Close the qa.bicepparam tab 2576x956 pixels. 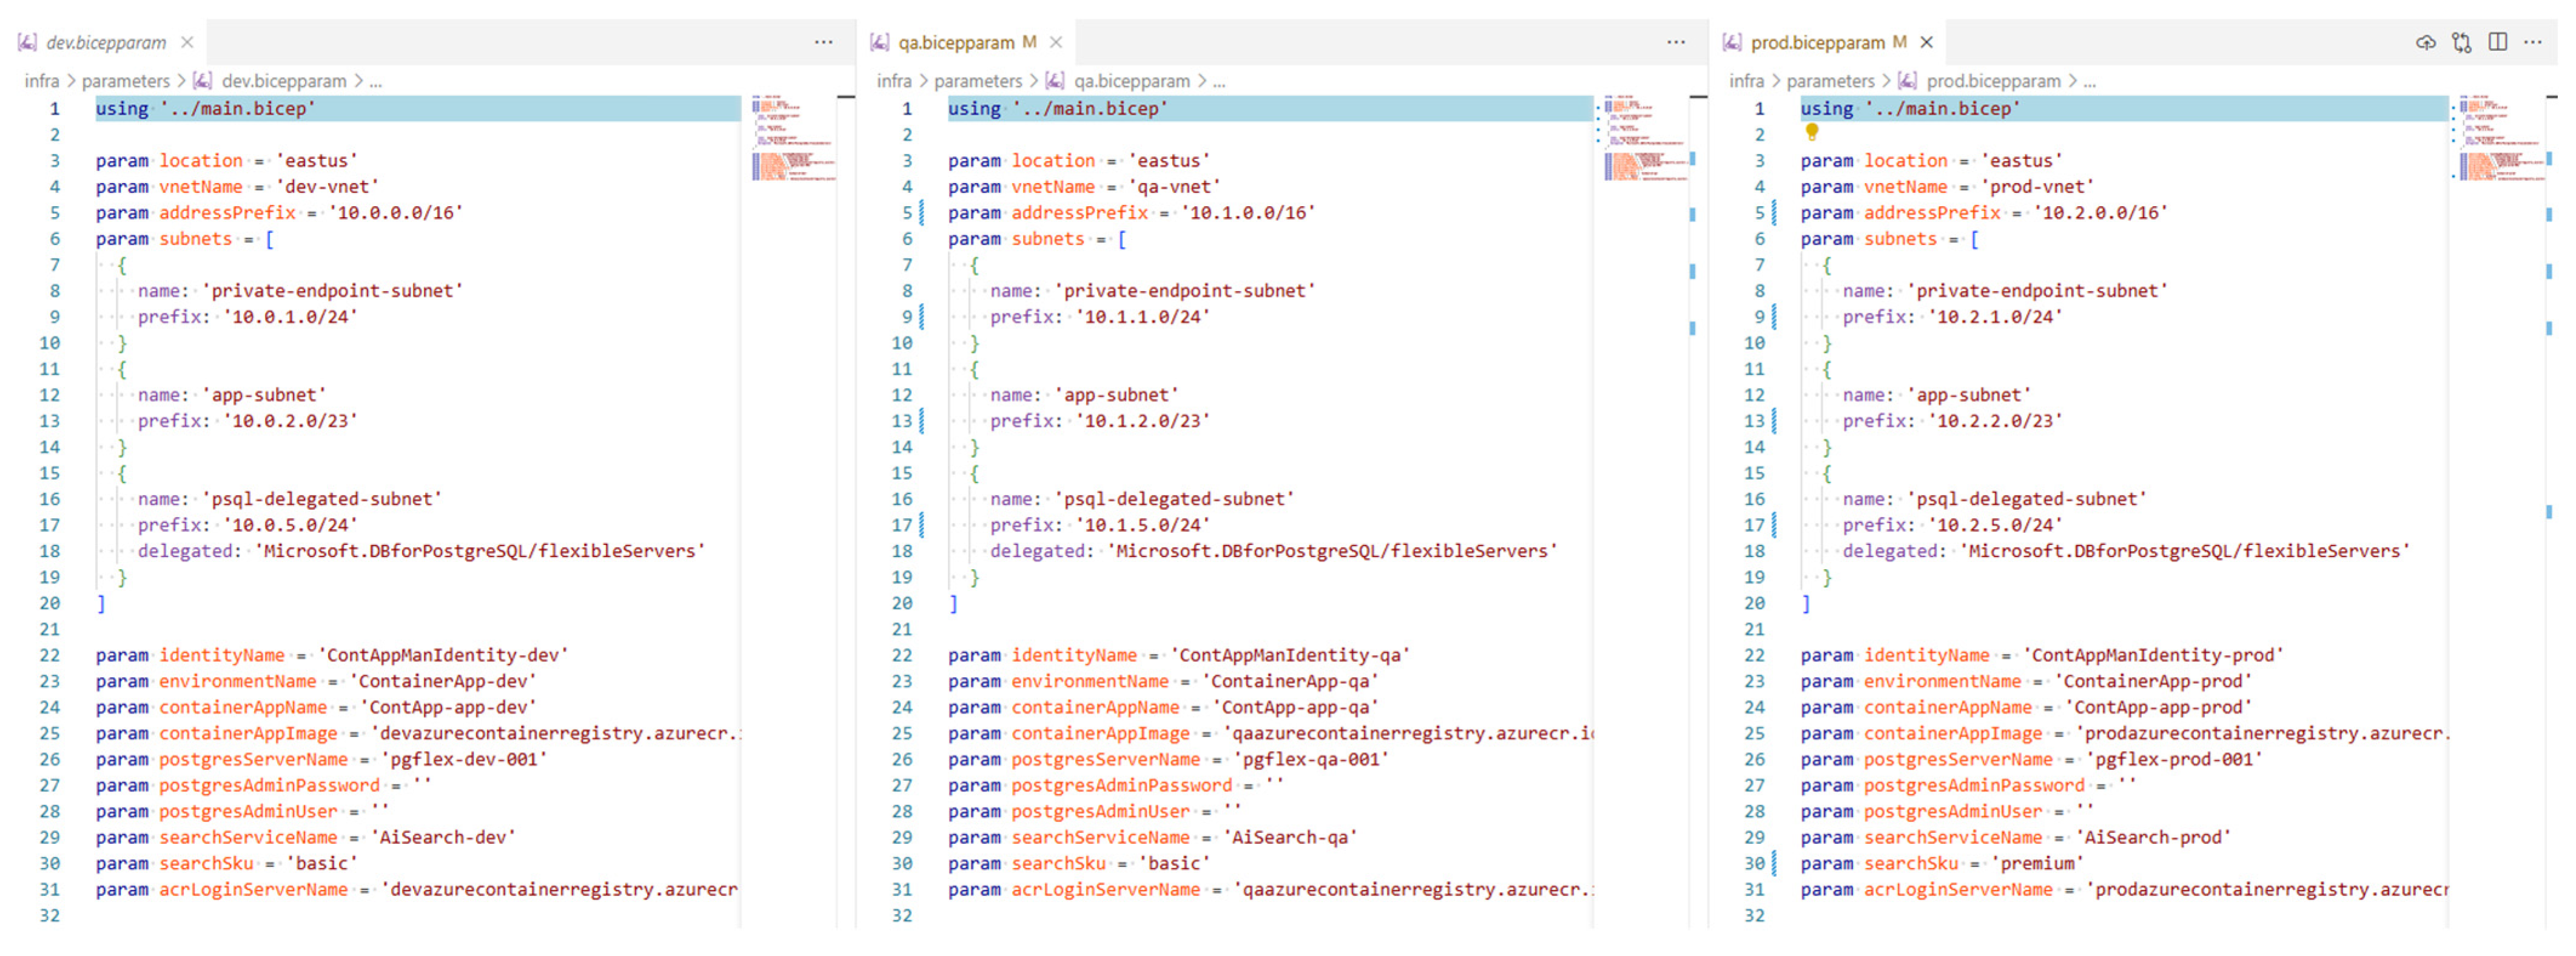1056,42
